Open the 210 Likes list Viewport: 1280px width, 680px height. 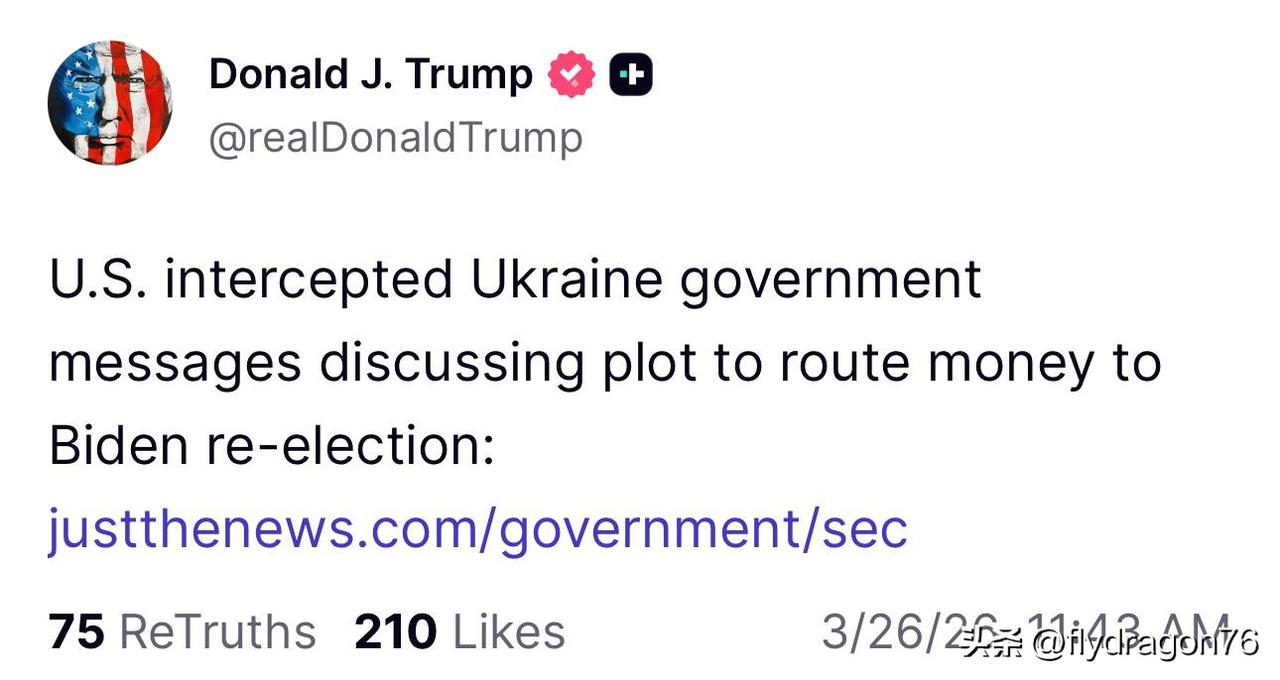tap(395, 630)
